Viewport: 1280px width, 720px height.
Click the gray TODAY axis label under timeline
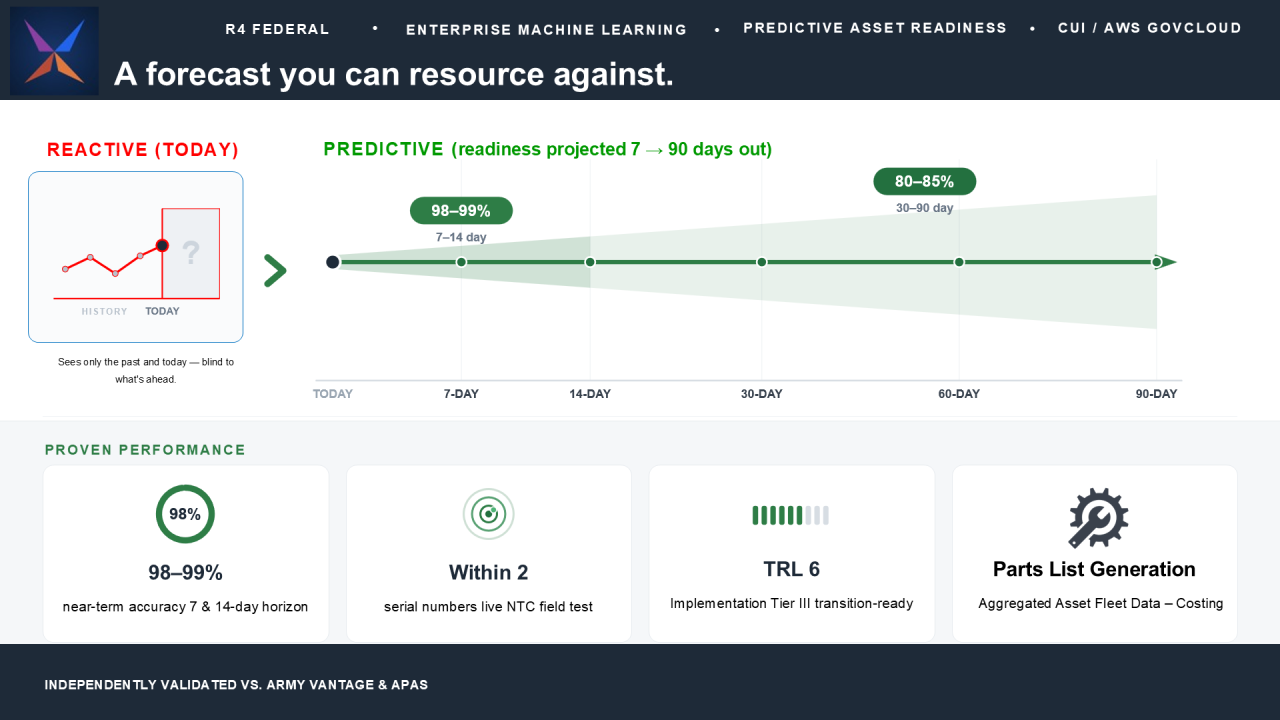tap(333, 394)
